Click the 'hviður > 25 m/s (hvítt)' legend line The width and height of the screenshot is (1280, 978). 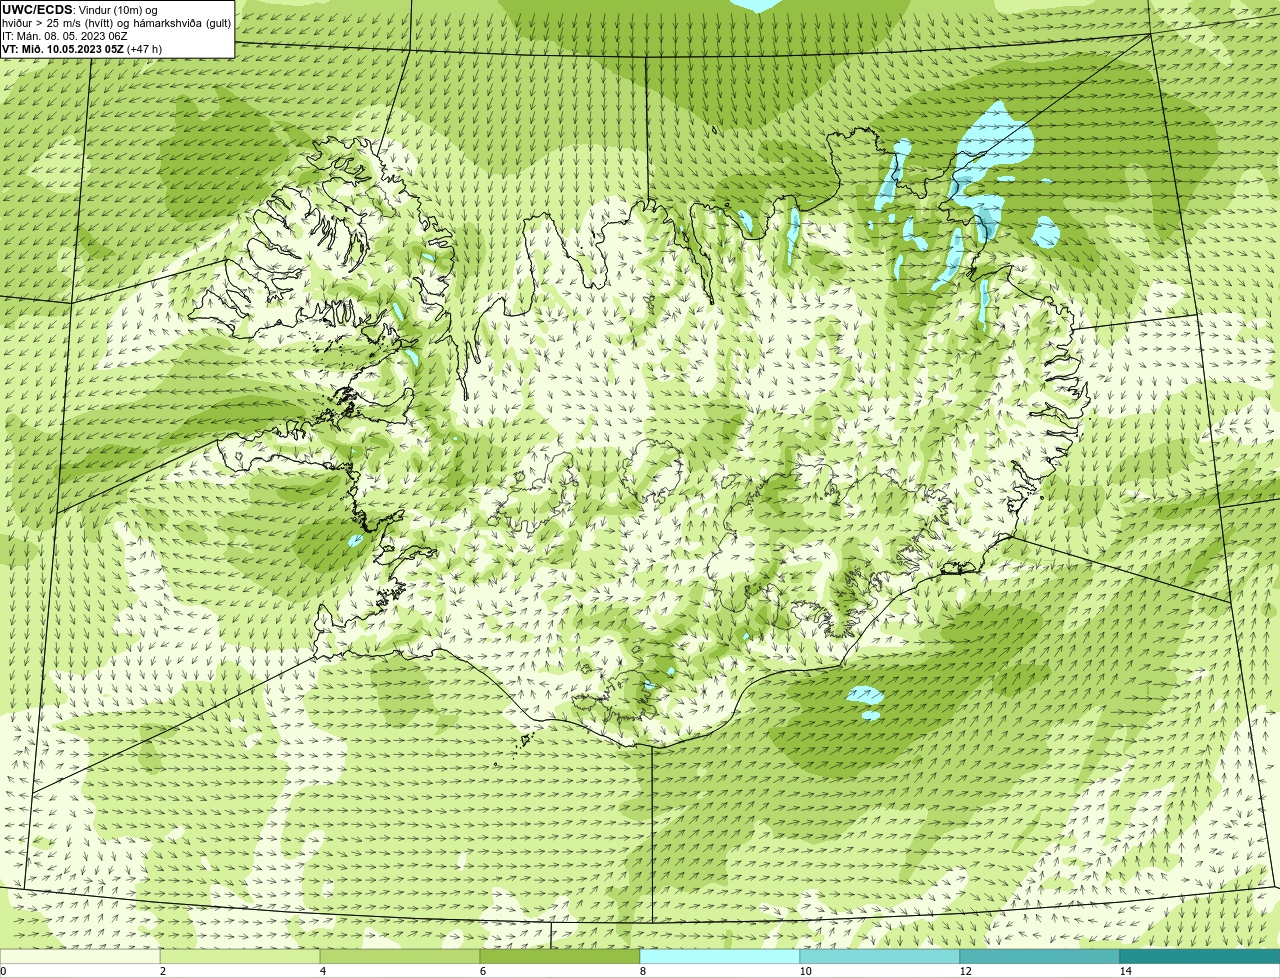pyautogui.click(x=117, y=23)
